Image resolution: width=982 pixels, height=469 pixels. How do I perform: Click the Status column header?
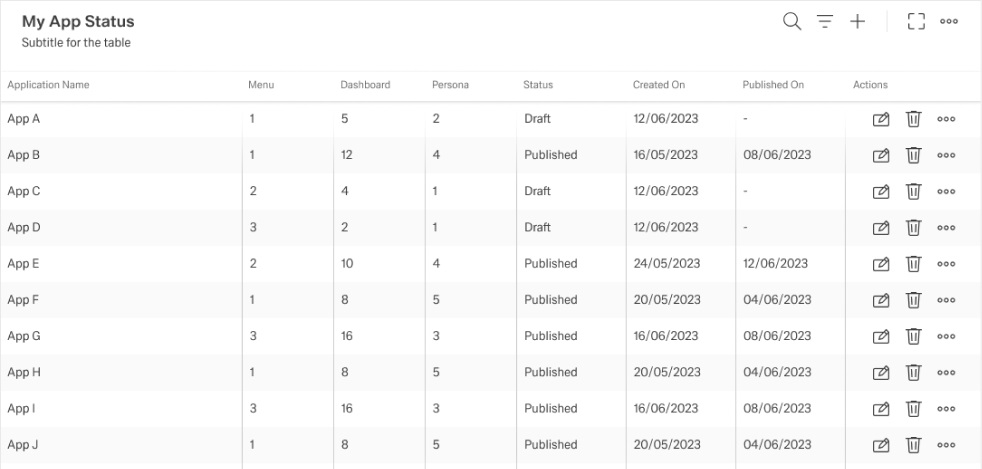pos(538,85)
